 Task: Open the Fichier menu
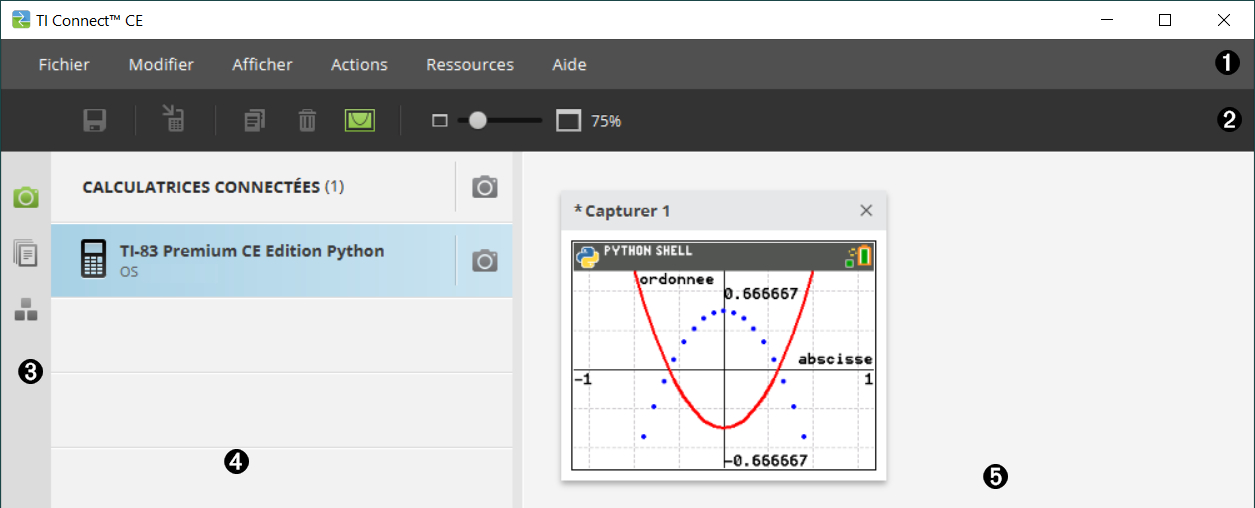click(x=64, y=65)
